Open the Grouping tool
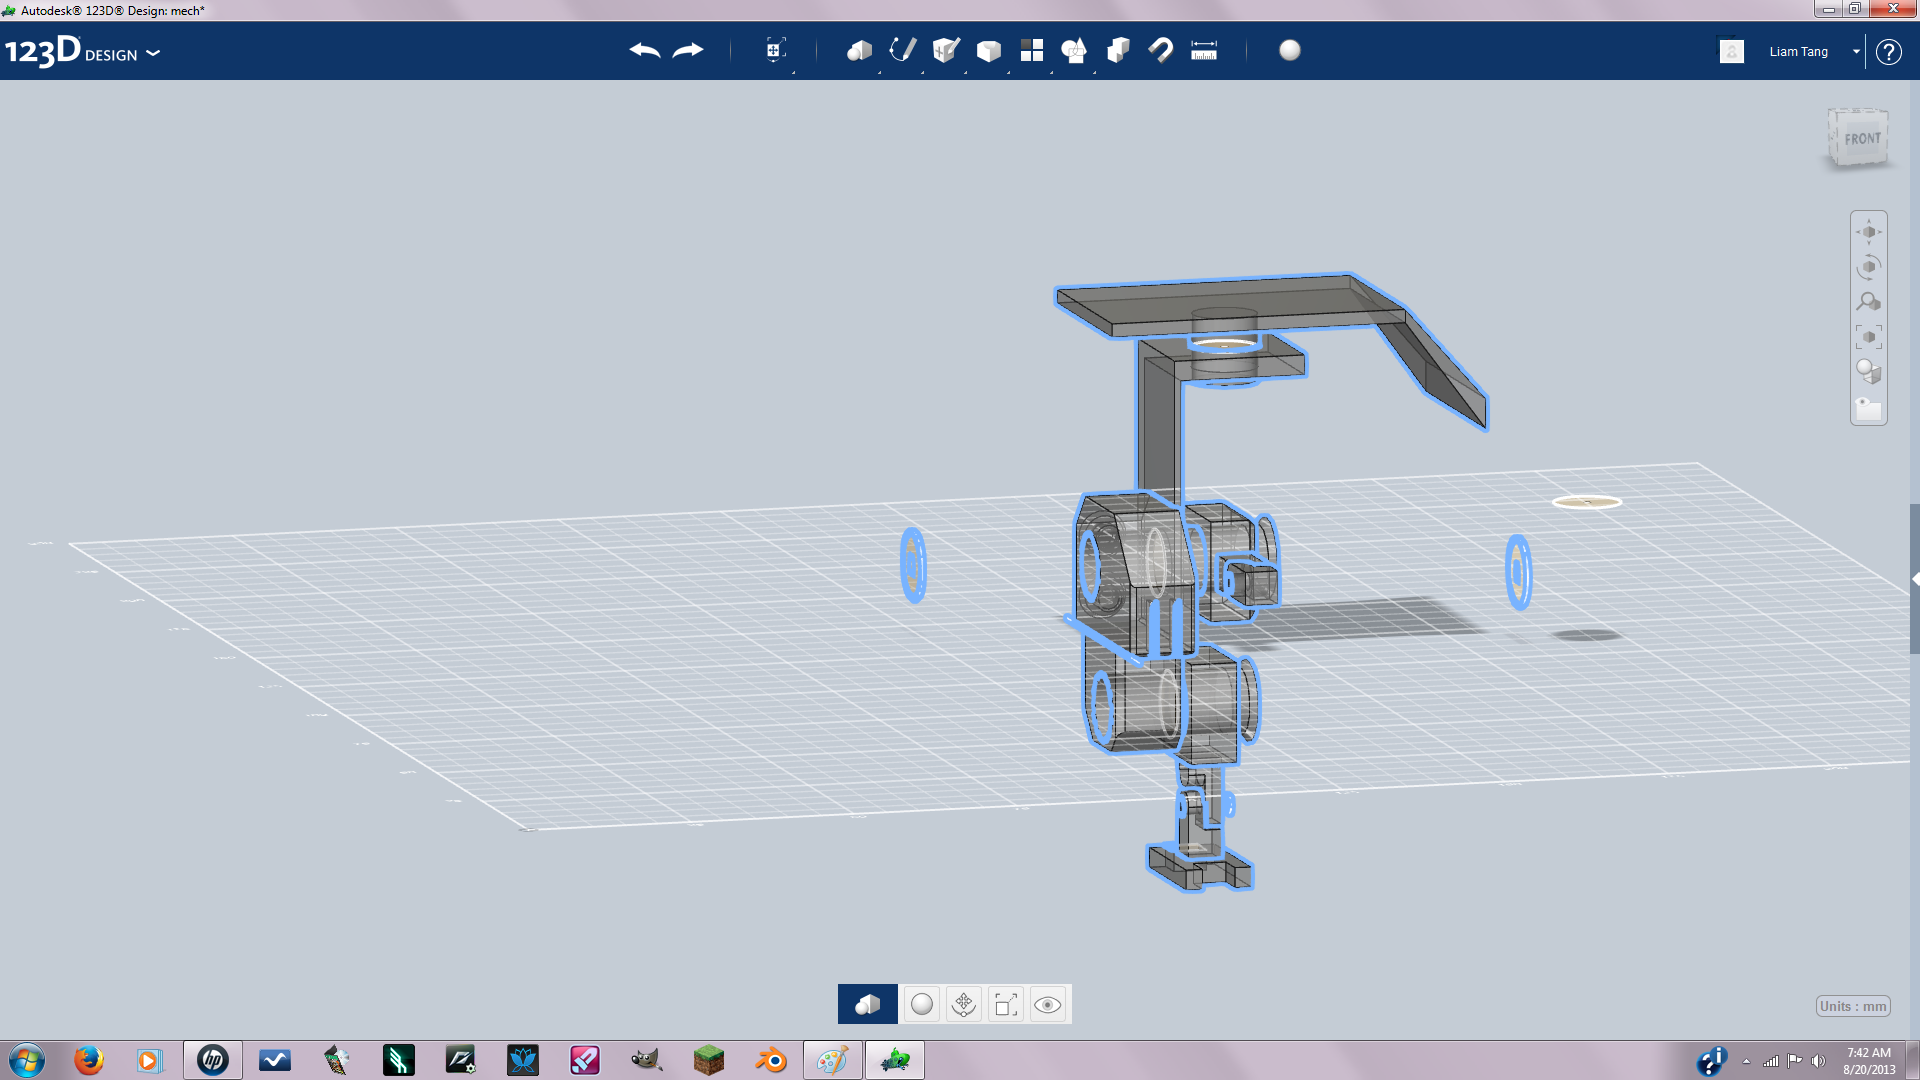The height and width of the screenshot is (1080, 1920). (x=1074, y=50)
